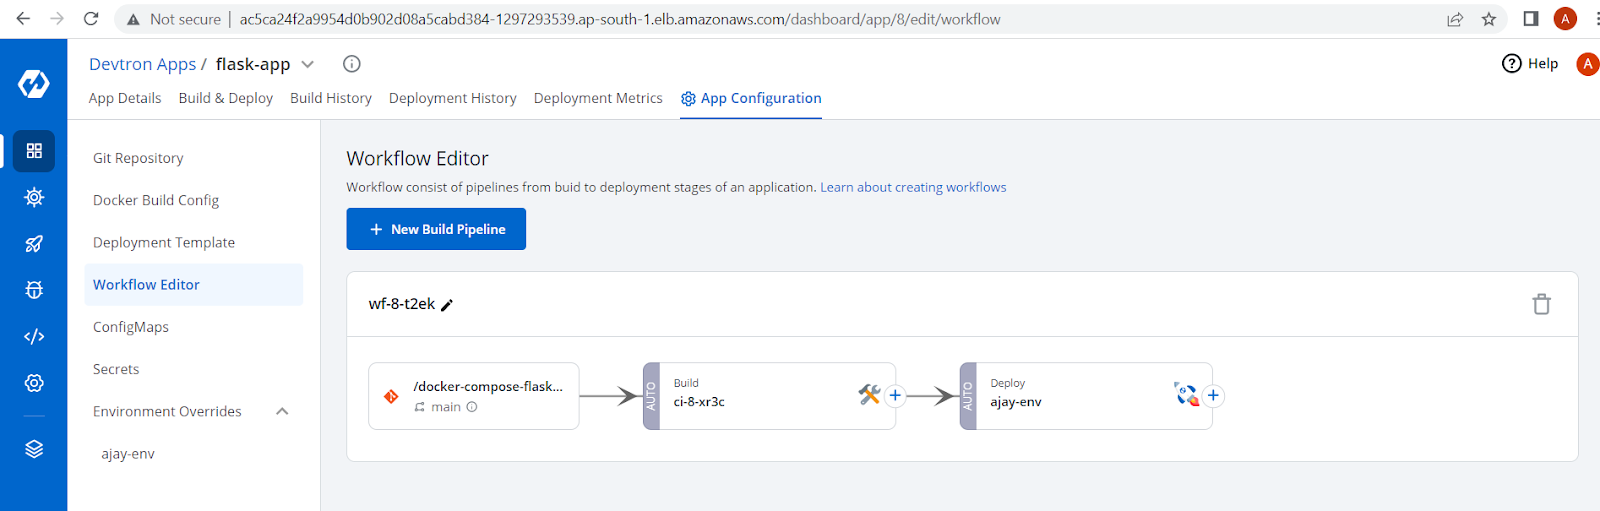Open the rocket deployment groups icon

(x=34, y=243)
